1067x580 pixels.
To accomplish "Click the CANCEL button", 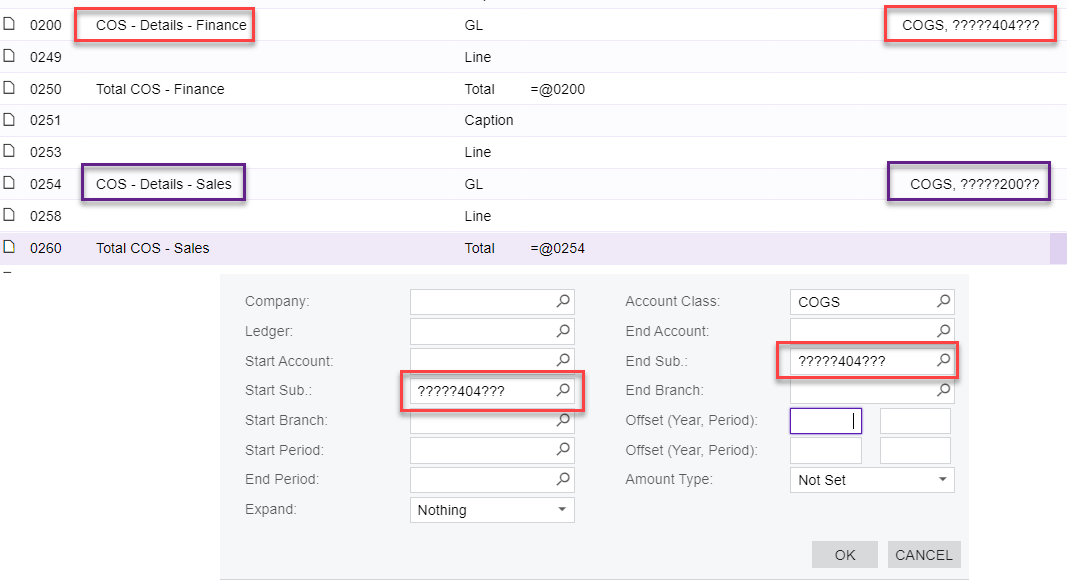I will (923, 555).
